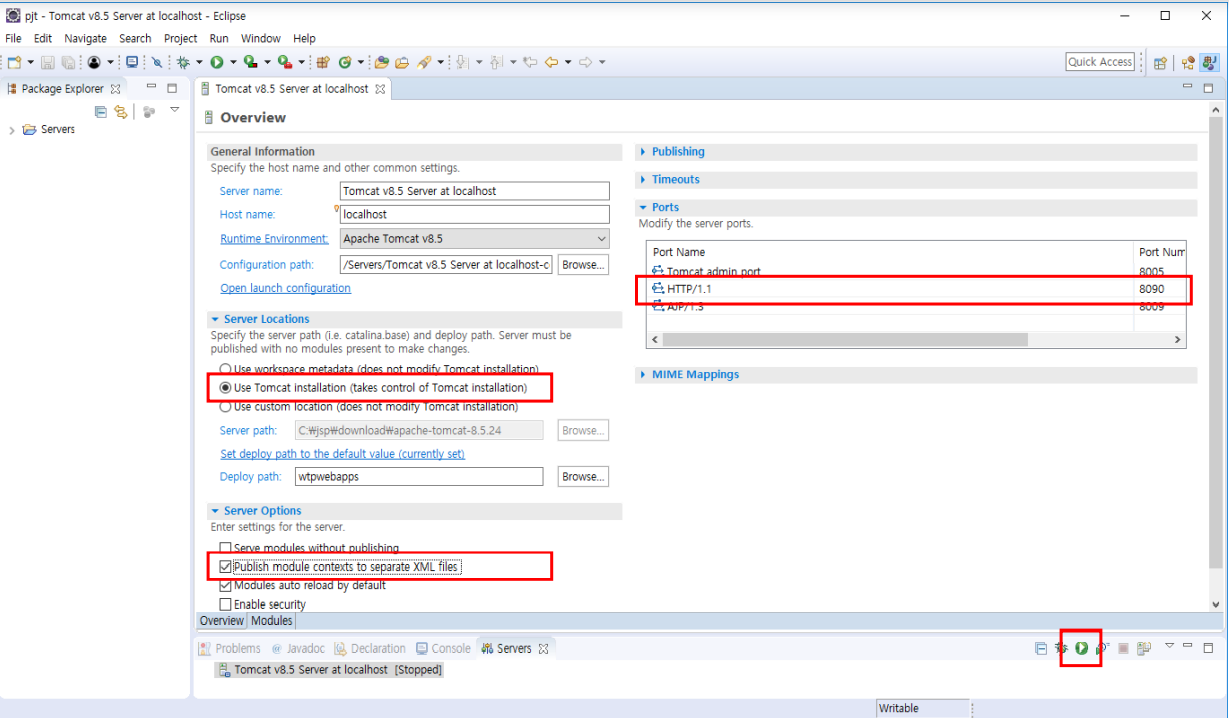Click the Open Type icon in toolbar
The image size is (1229, 718).
(381, 62)
